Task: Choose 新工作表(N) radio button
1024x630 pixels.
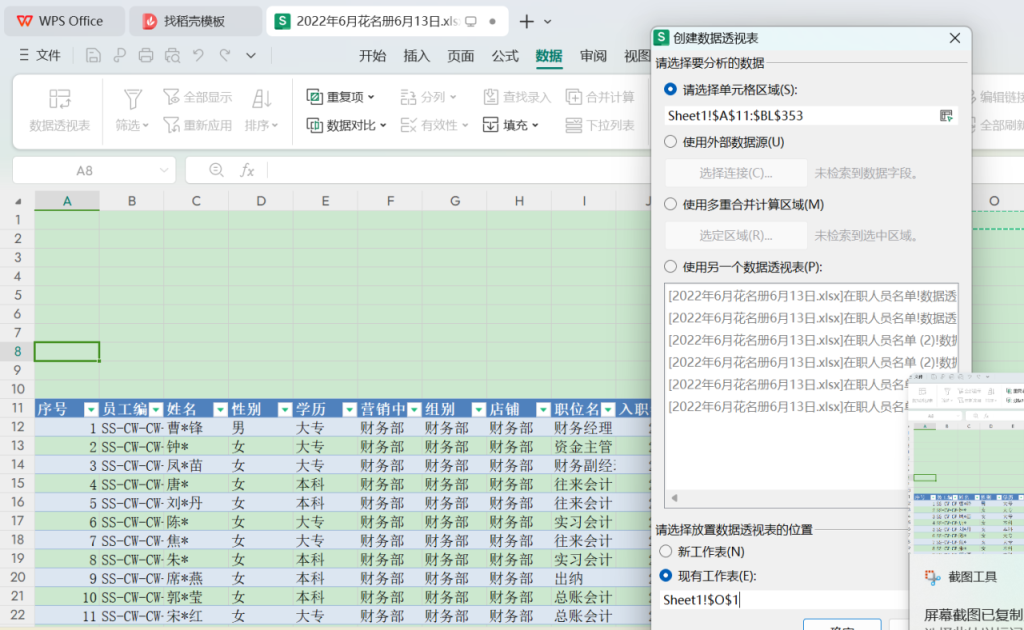Action: [x=666, y=552]
